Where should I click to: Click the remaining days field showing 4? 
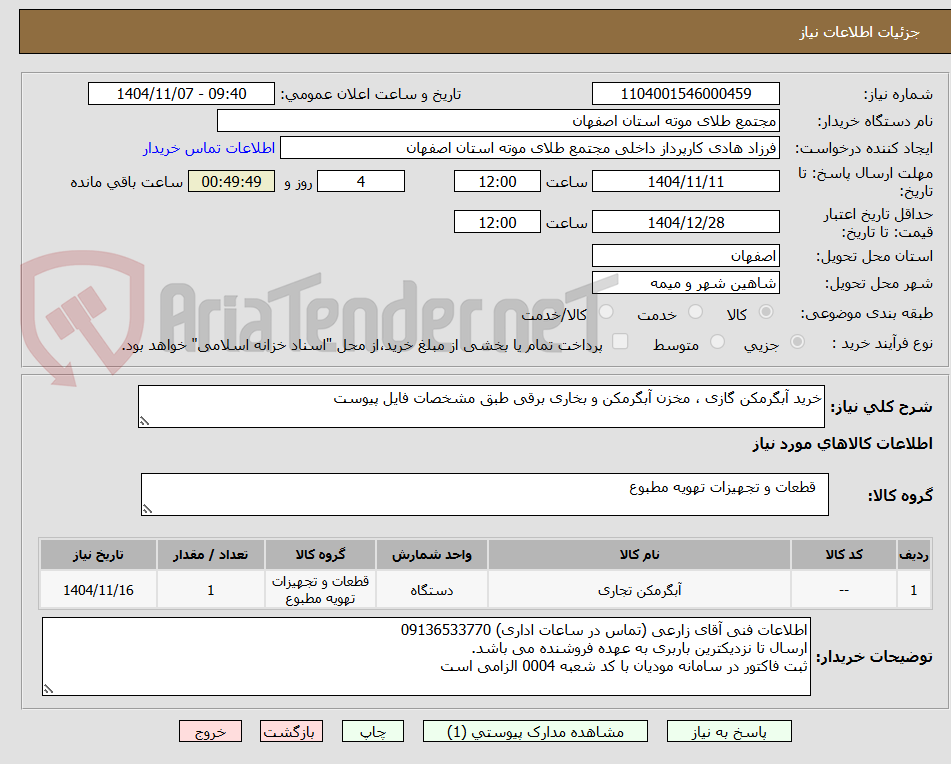361,181
